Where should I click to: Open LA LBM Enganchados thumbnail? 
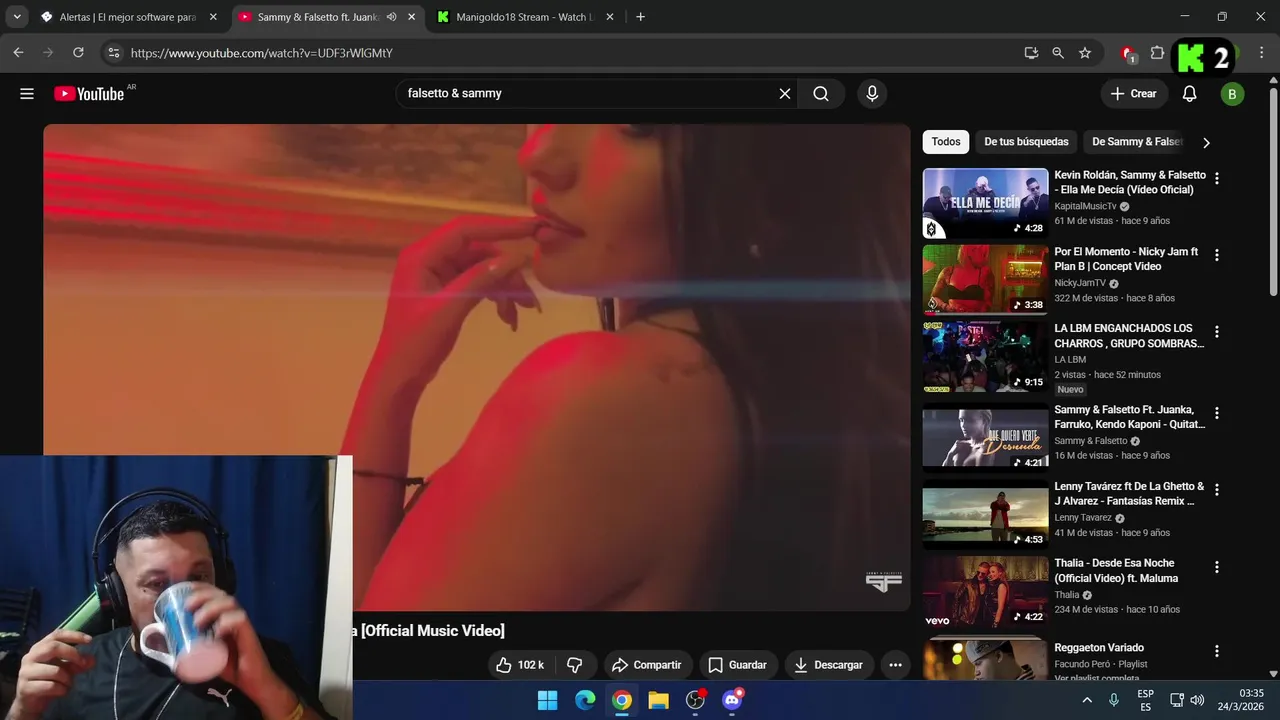click(x=985, y=357)
